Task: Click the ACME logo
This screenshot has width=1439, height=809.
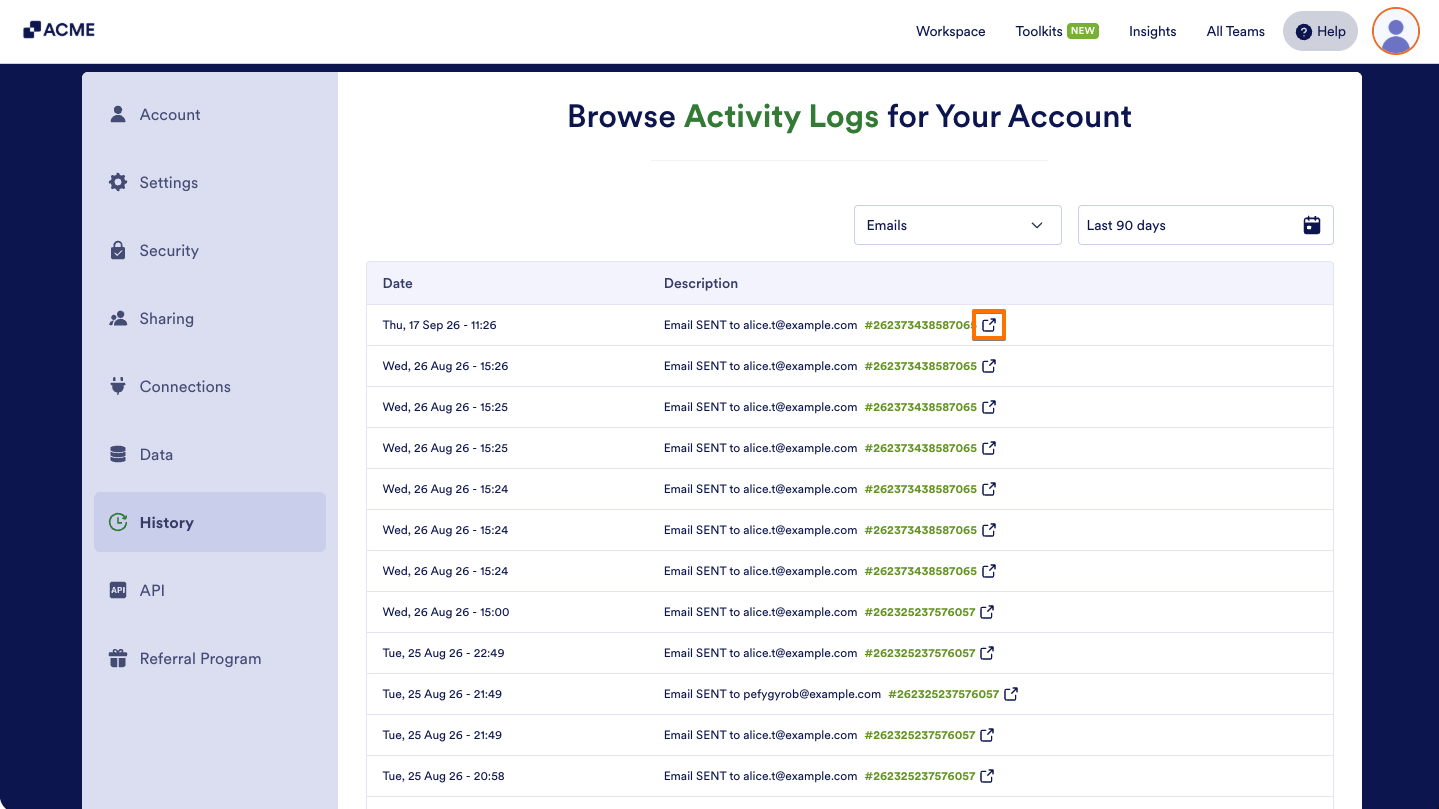Action: 59,30
